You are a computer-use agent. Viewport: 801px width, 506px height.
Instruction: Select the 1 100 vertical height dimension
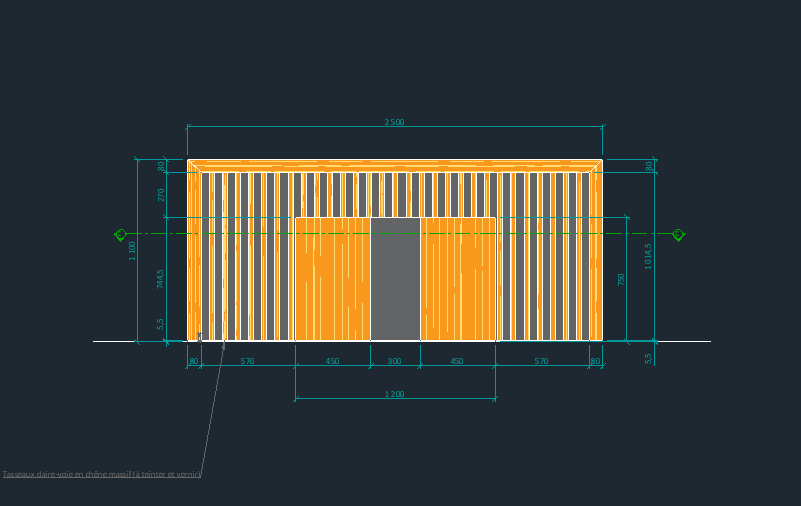133,251
